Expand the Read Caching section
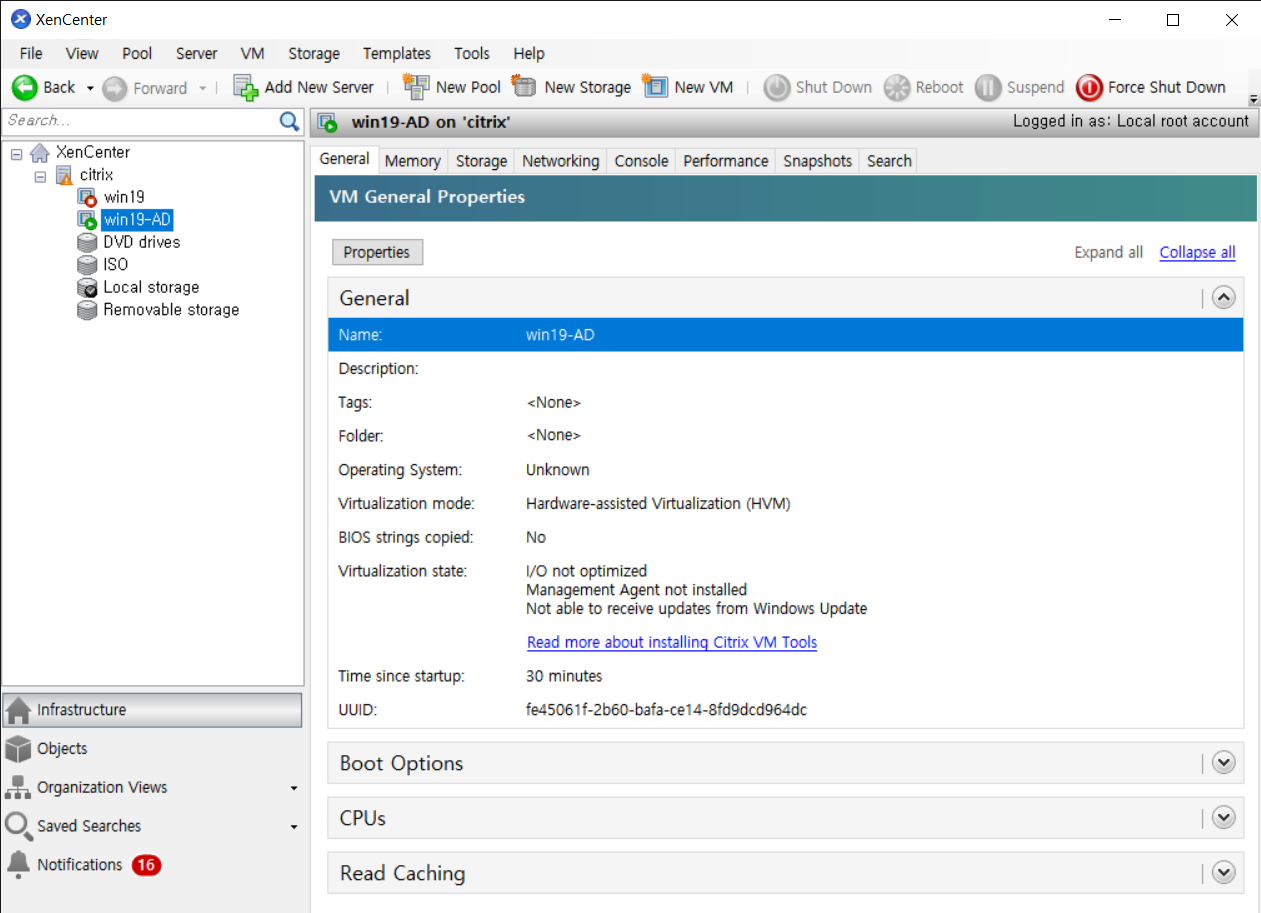The height and width of the screenshot is (913, 1261). (1224, 873)
